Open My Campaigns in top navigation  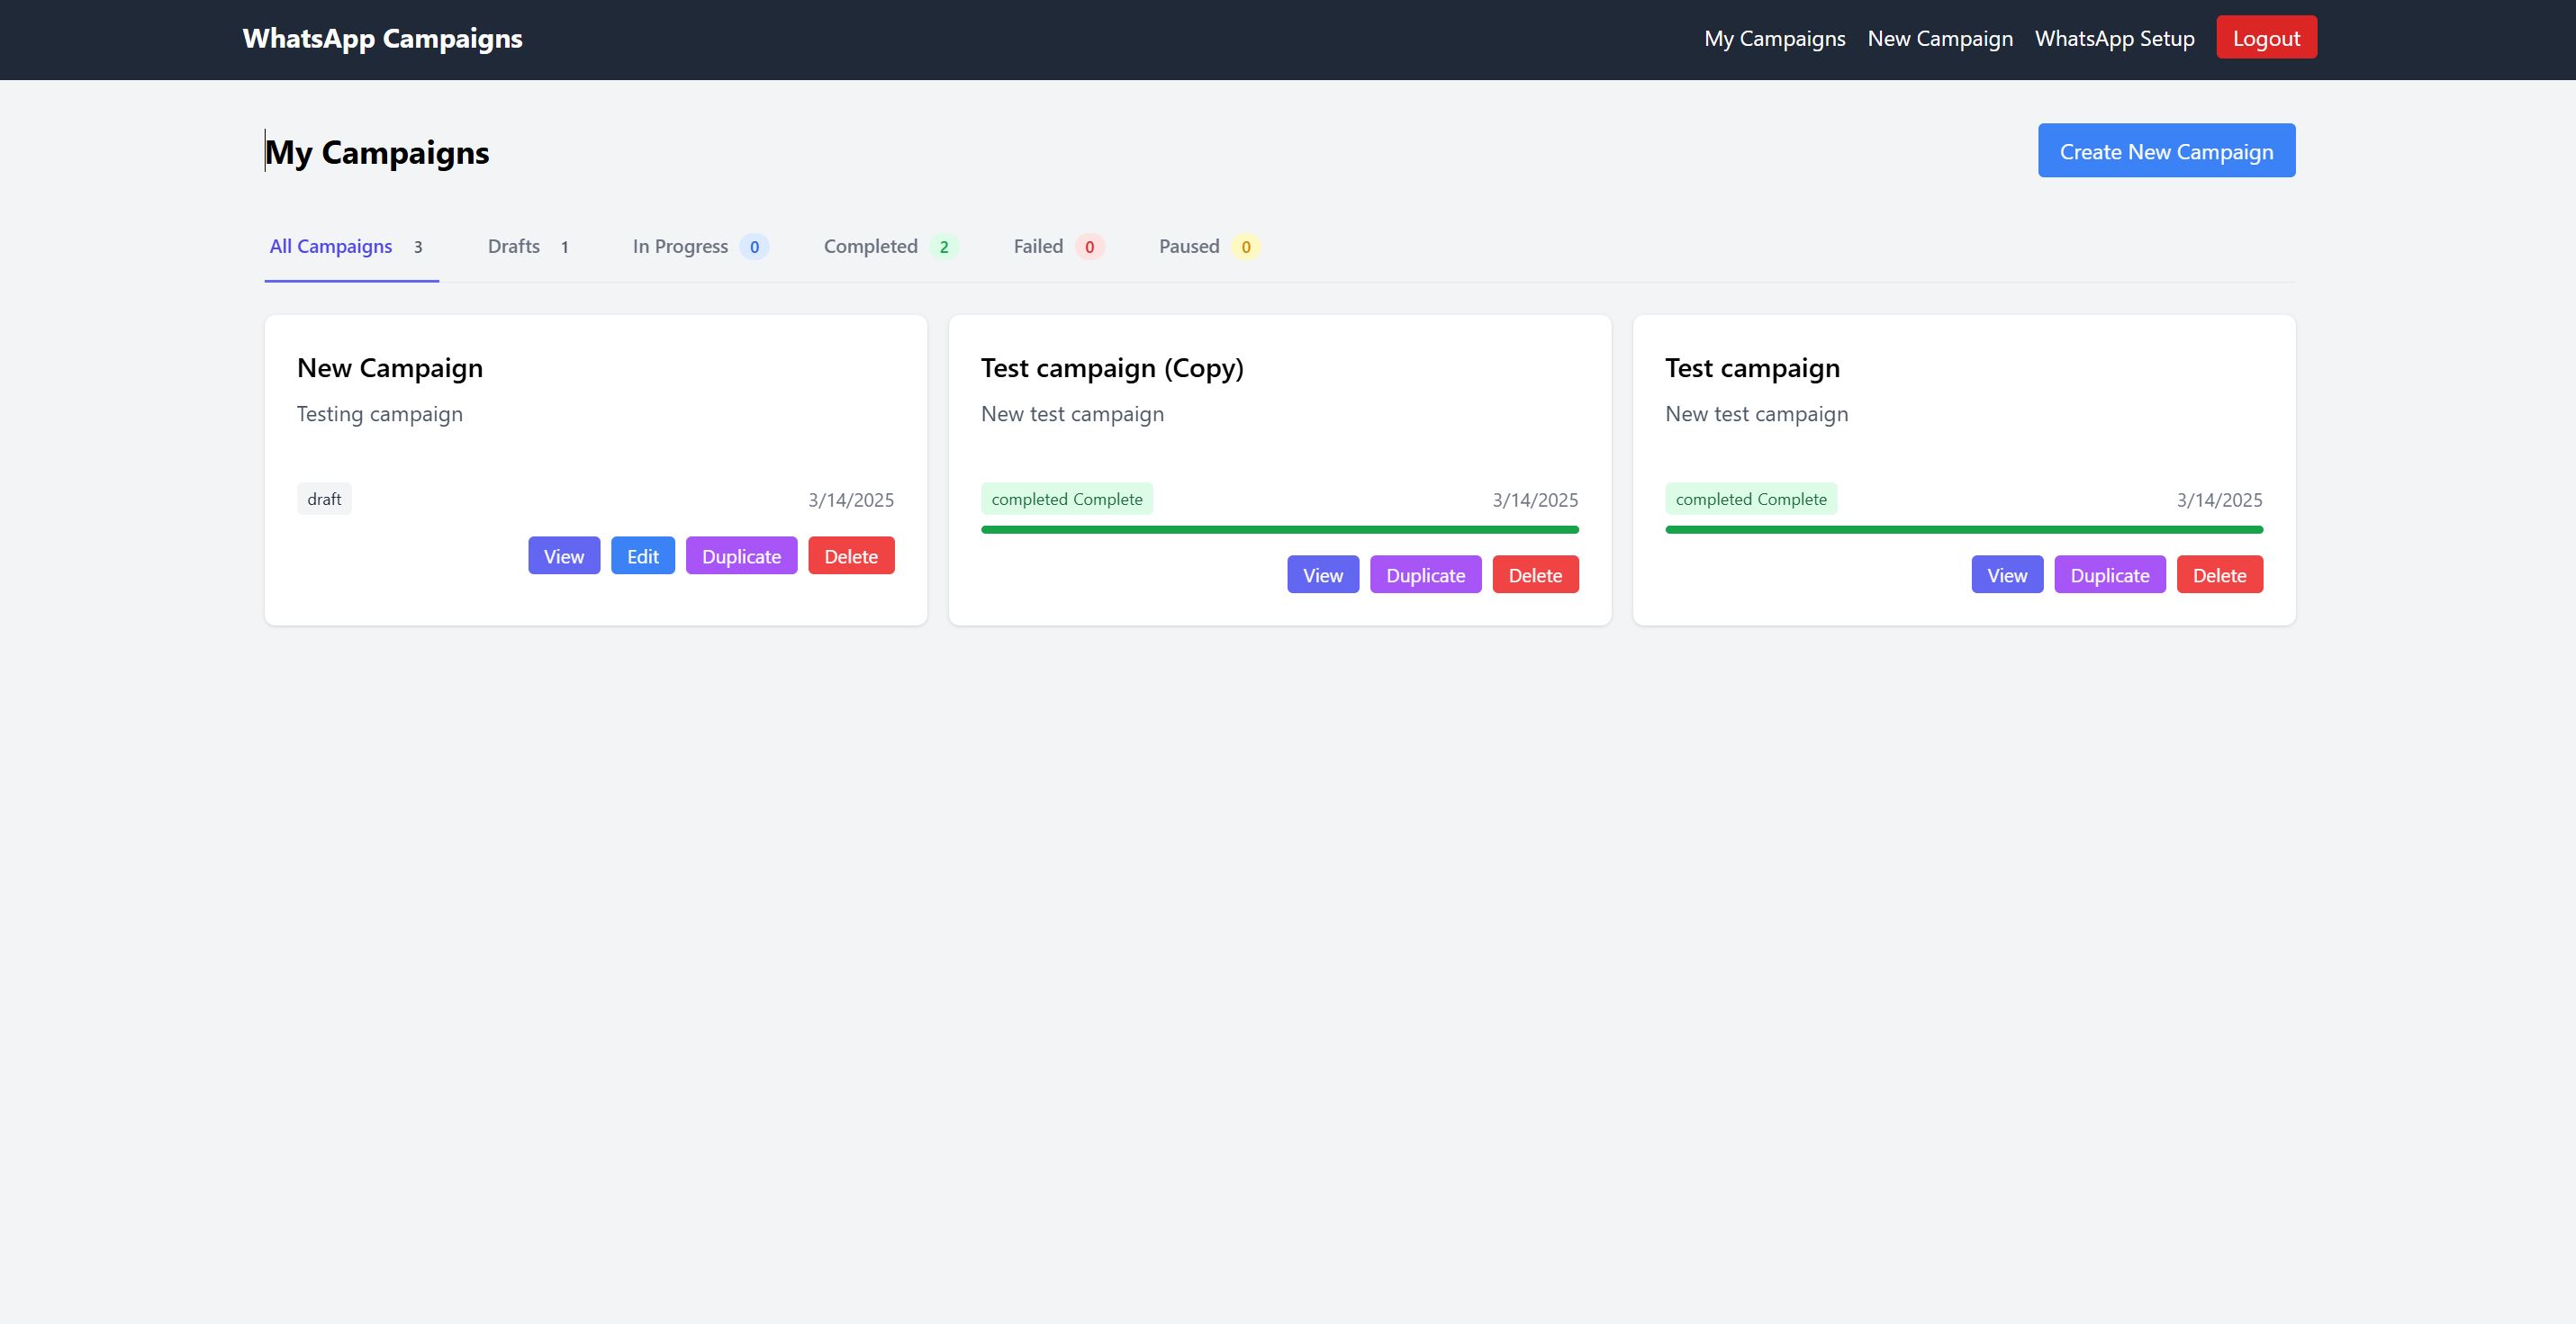pyautogui.click(x=1774, y=38)
